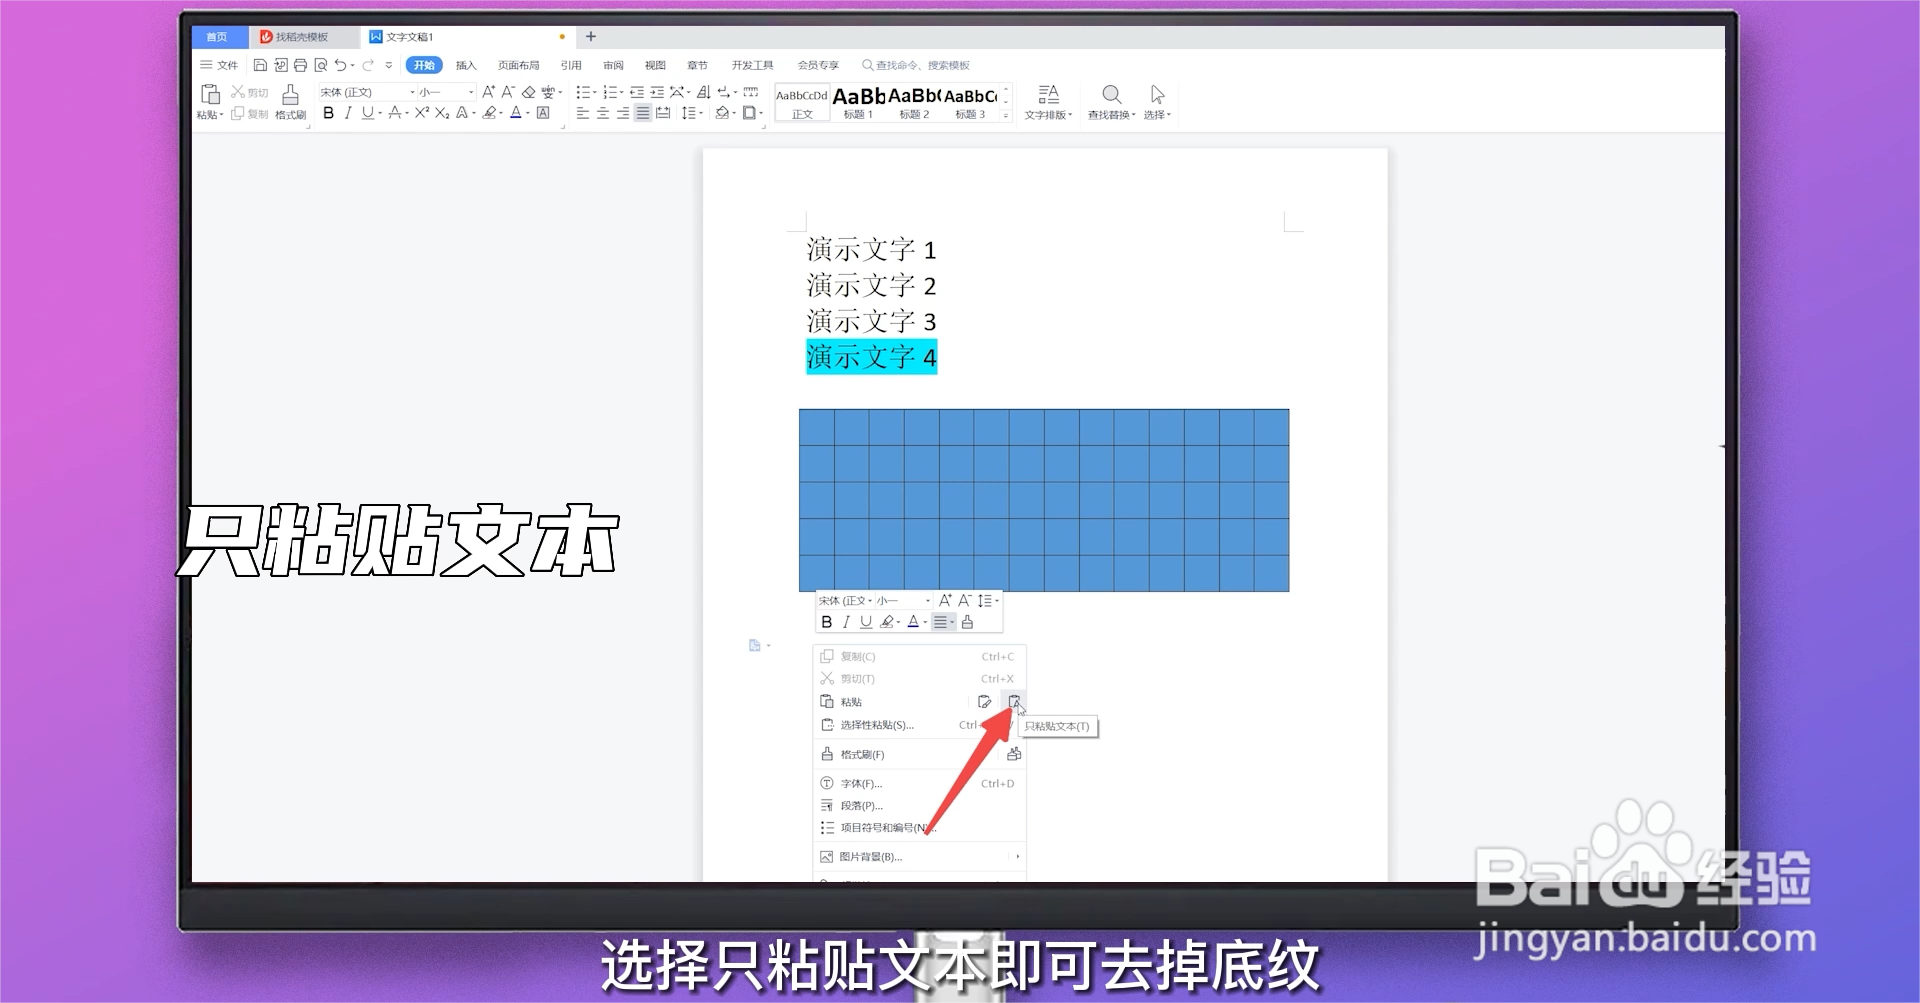Choose 选择性粘贴 from the context menu

coord(878,725)
